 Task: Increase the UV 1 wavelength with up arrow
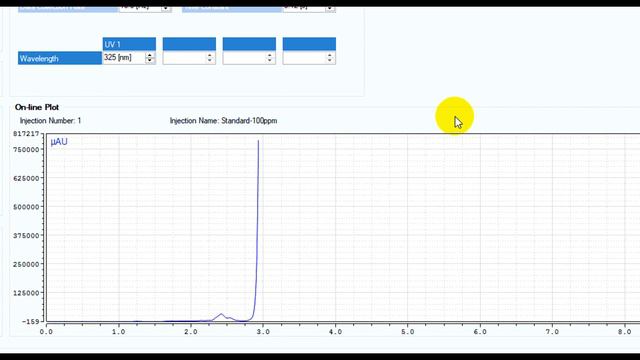coord(150,55)
